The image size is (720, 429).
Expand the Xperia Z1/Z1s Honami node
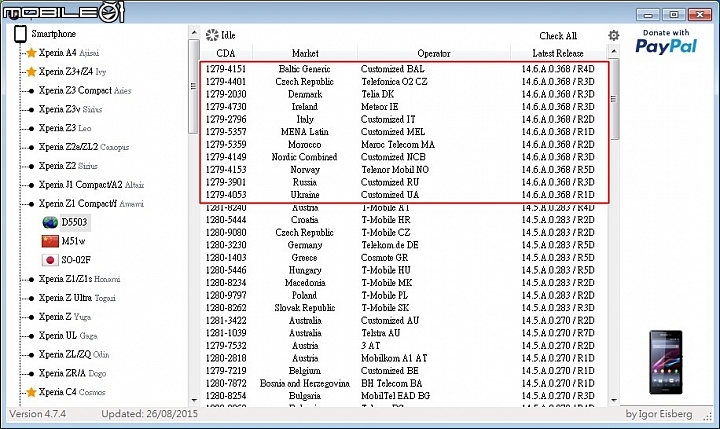click(31, 279)
